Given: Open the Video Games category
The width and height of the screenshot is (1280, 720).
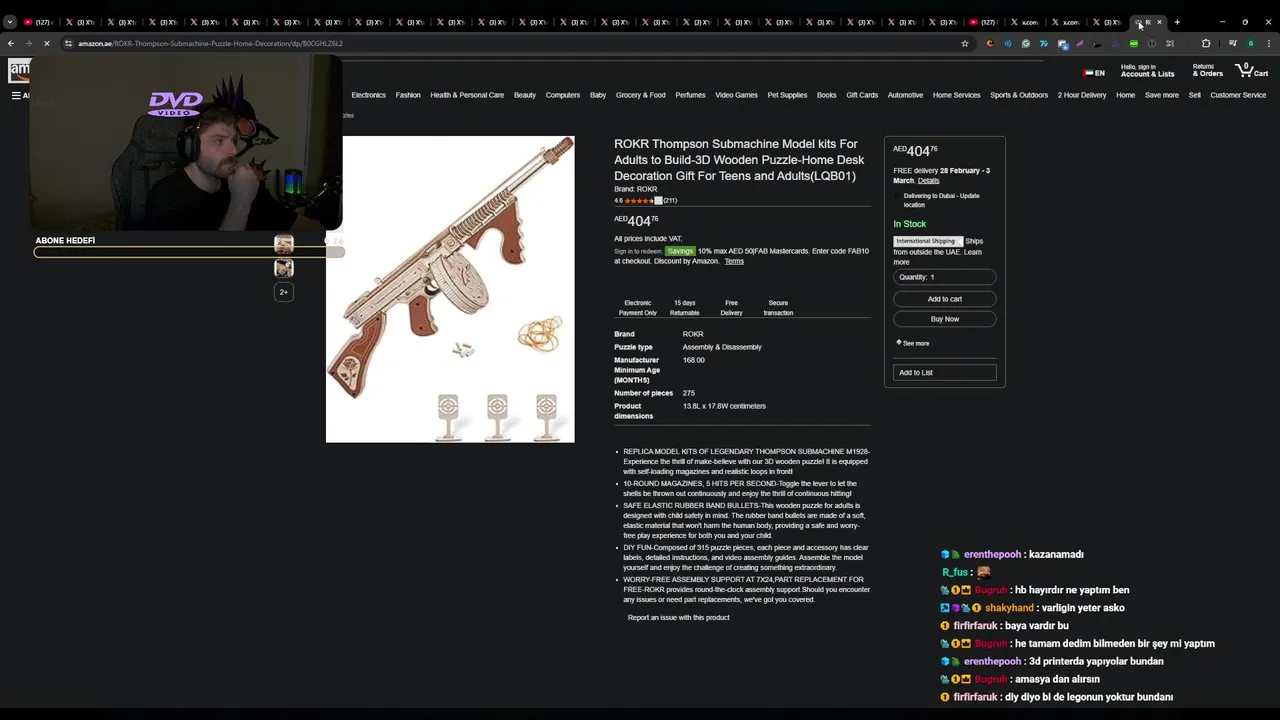Looking at the screenshot, I should pyautogui.click(x=736, y=95).
